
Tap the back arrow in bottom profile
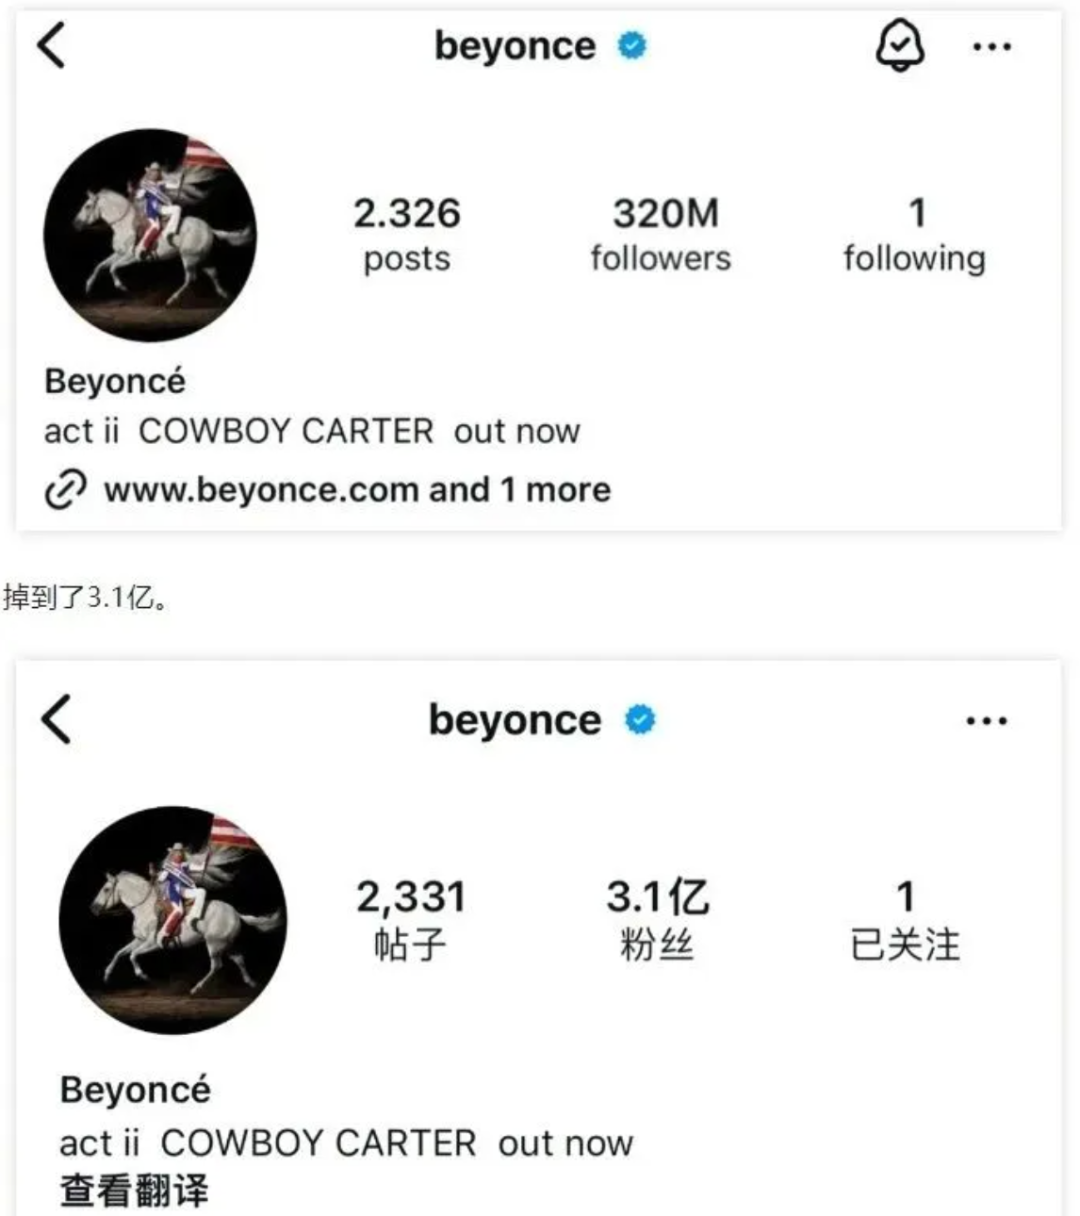coord(56,720)
